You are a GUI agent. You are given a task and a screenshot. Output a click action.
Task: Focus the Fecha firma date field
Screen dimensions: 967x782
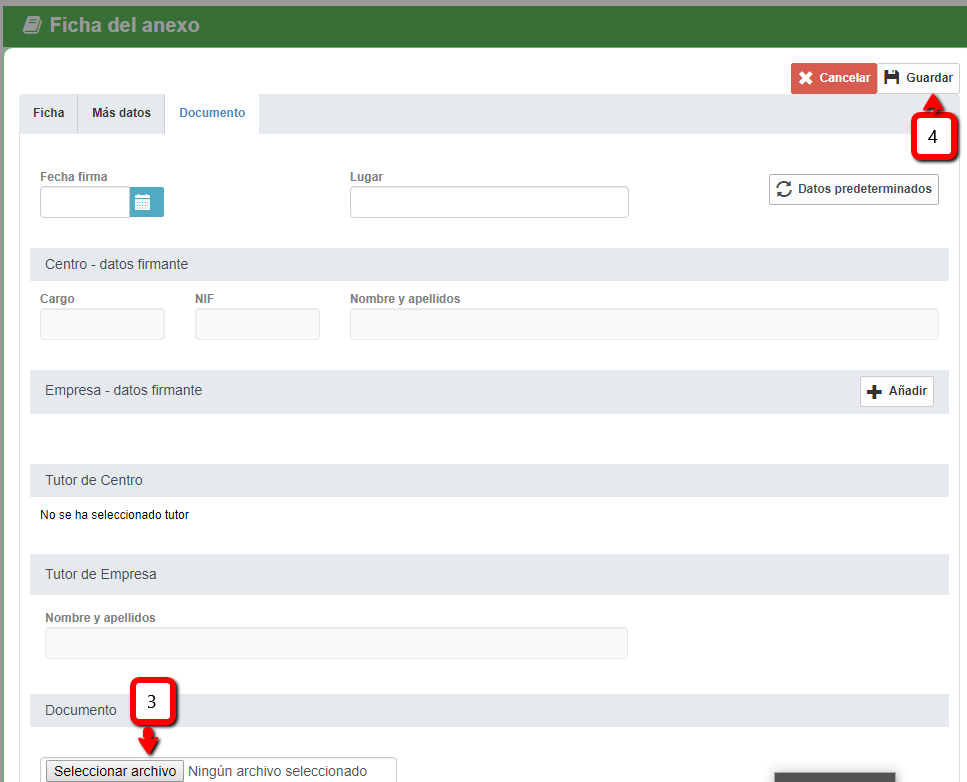(85, 202)
